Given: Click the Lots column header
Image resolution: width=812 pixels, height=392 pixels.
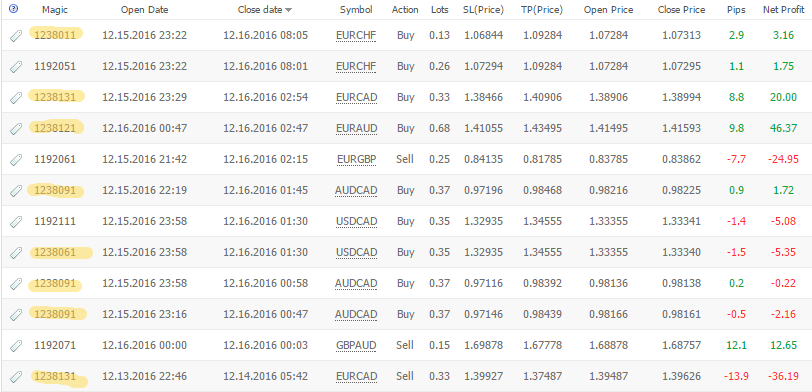Looking at the screenshot, I should [x=440, y=10].
